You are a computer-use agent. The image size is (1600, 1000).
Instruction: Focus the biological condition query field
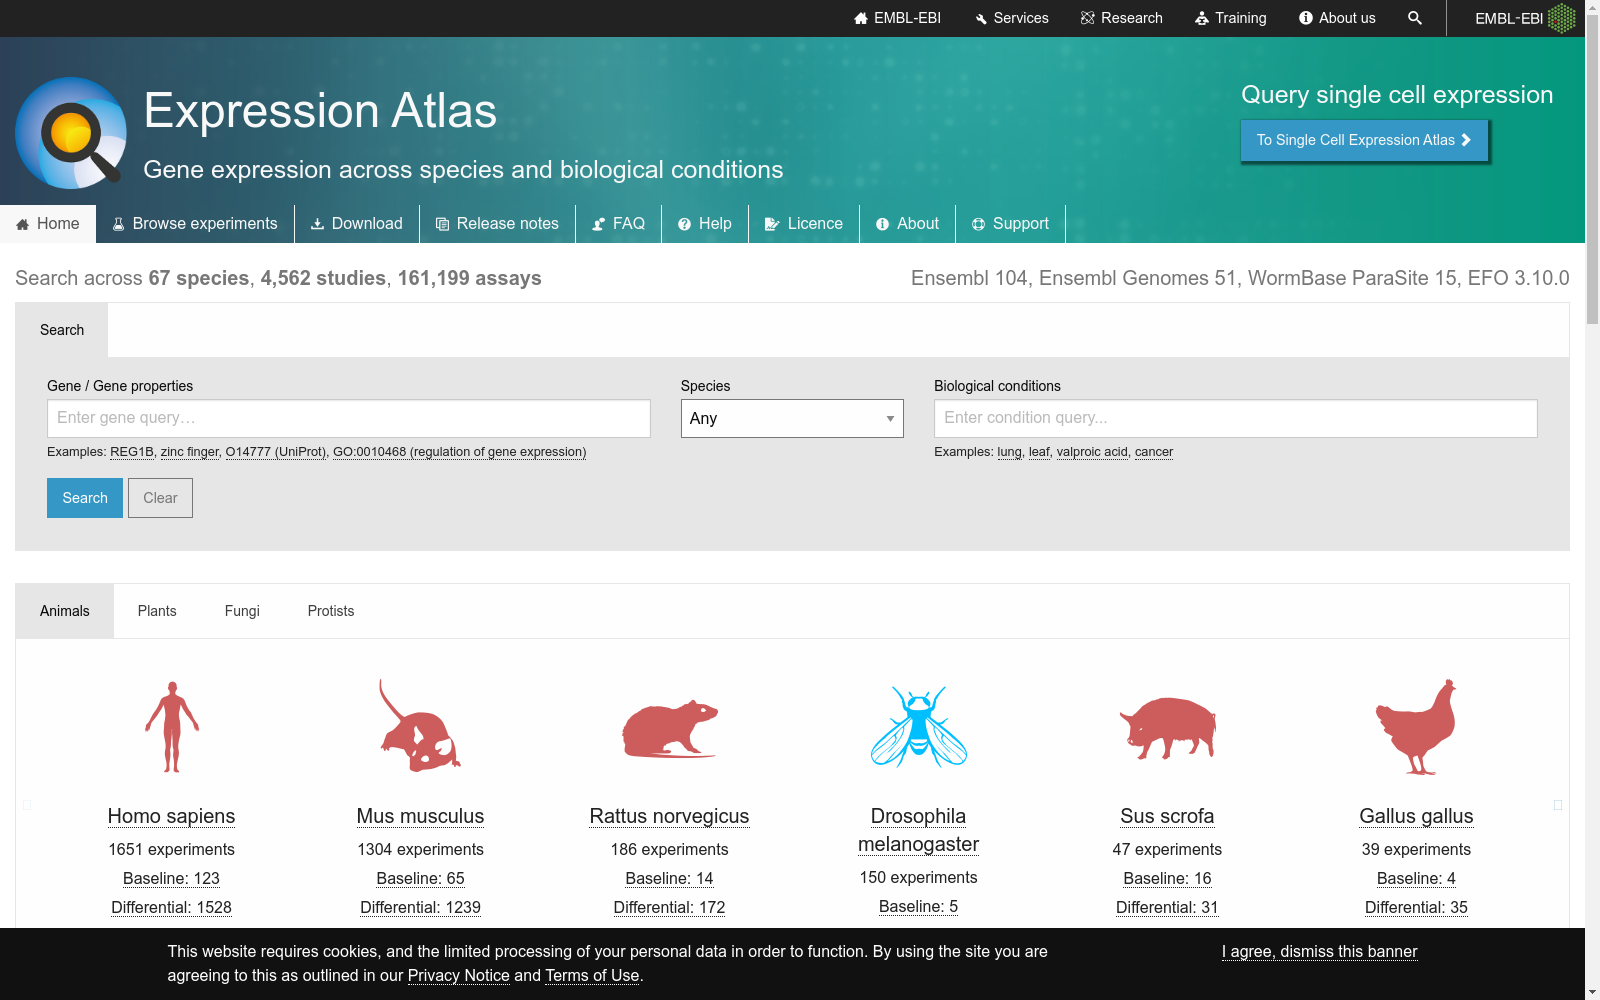1236,418
